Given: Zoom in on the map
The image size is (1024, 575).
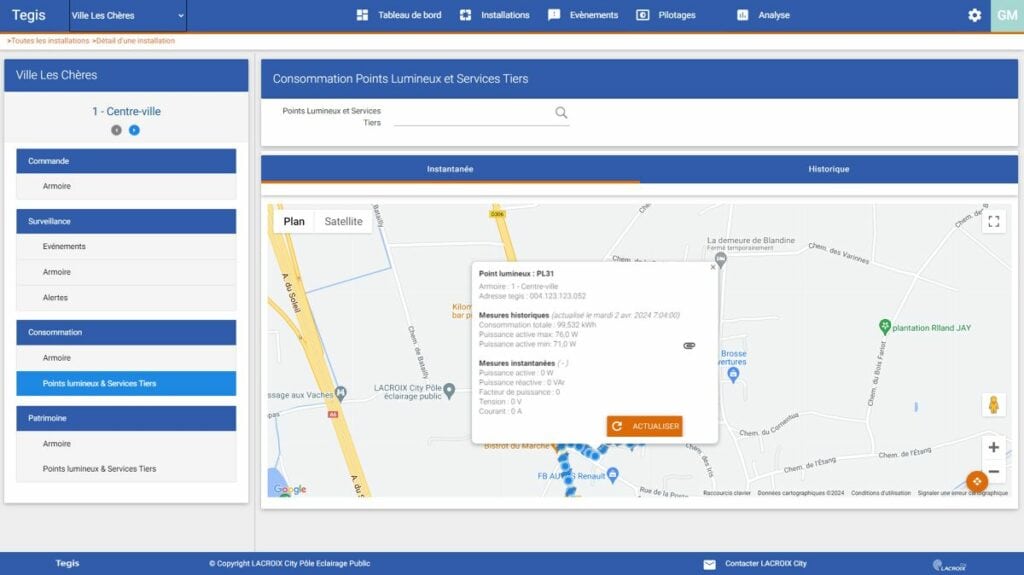Looking at the screenshot, I should coord(993,448).
